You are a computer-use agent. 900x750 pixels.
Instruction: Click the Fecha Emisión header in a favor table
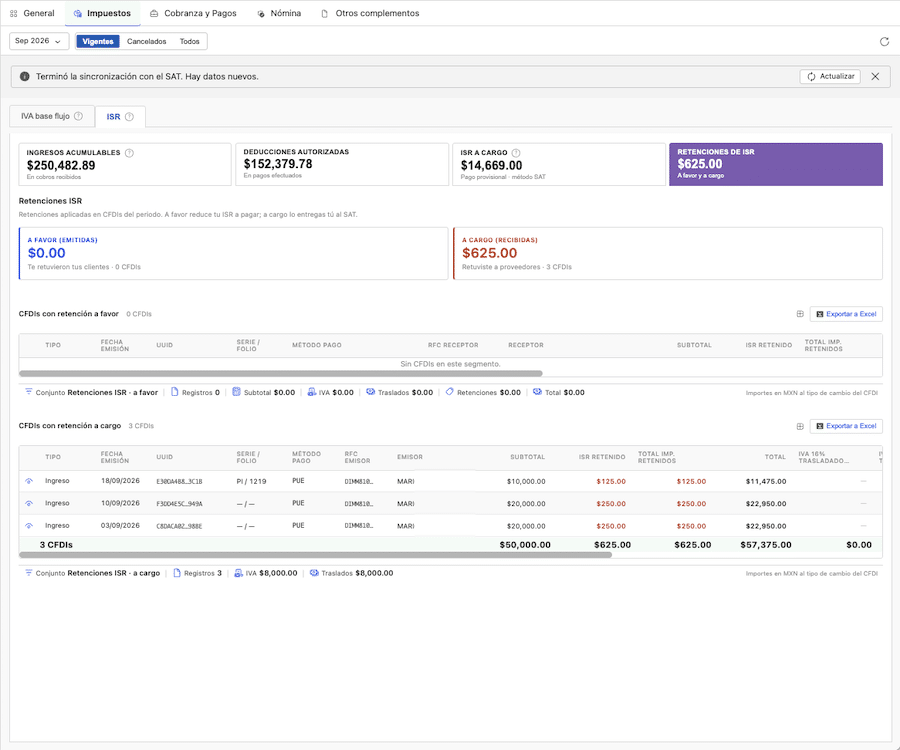115,345
